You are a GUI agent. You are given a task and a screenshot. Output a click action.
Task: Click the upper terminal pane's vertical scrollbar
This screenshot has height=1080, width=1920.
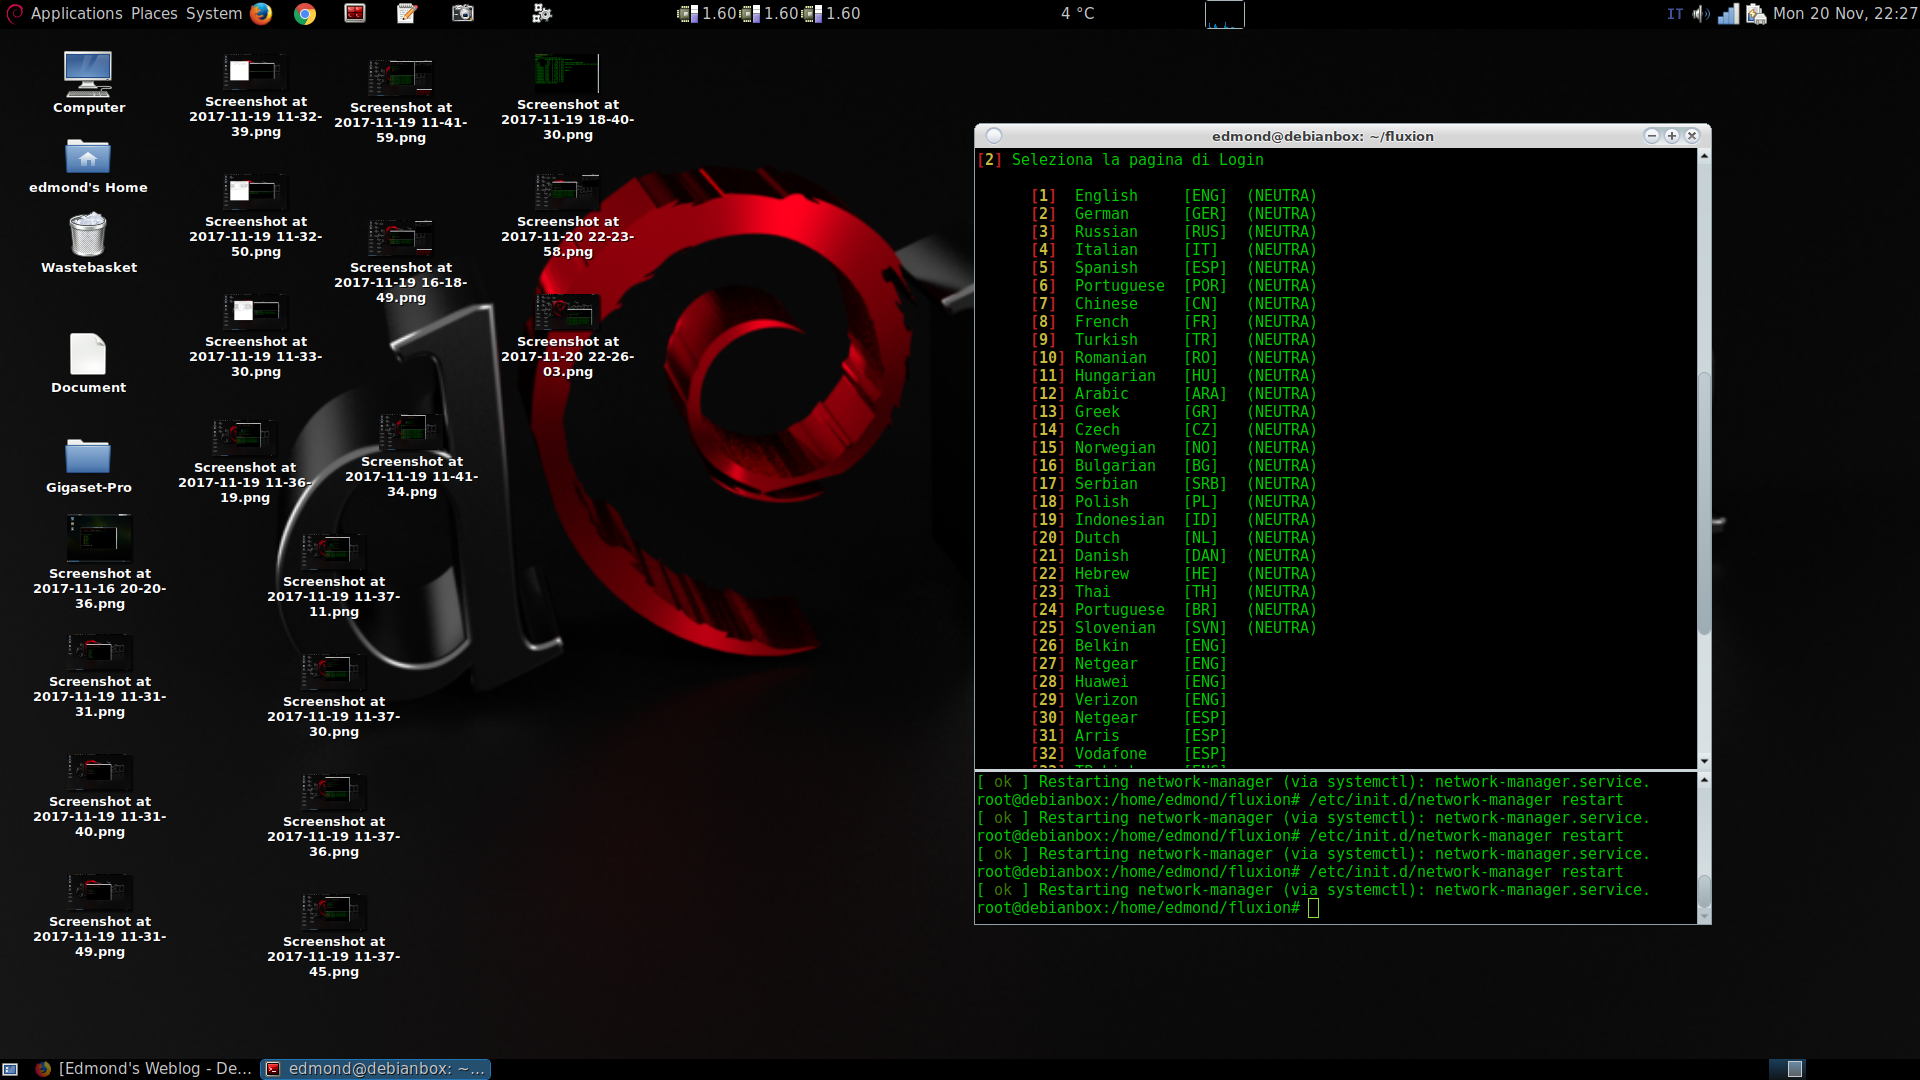pyautogui.click(x=1704, y=500)
